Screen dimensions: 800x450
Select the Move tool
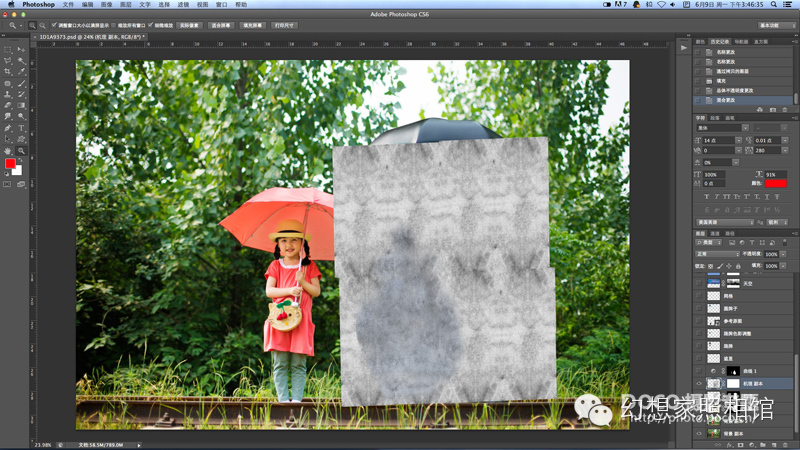(21, 49)
